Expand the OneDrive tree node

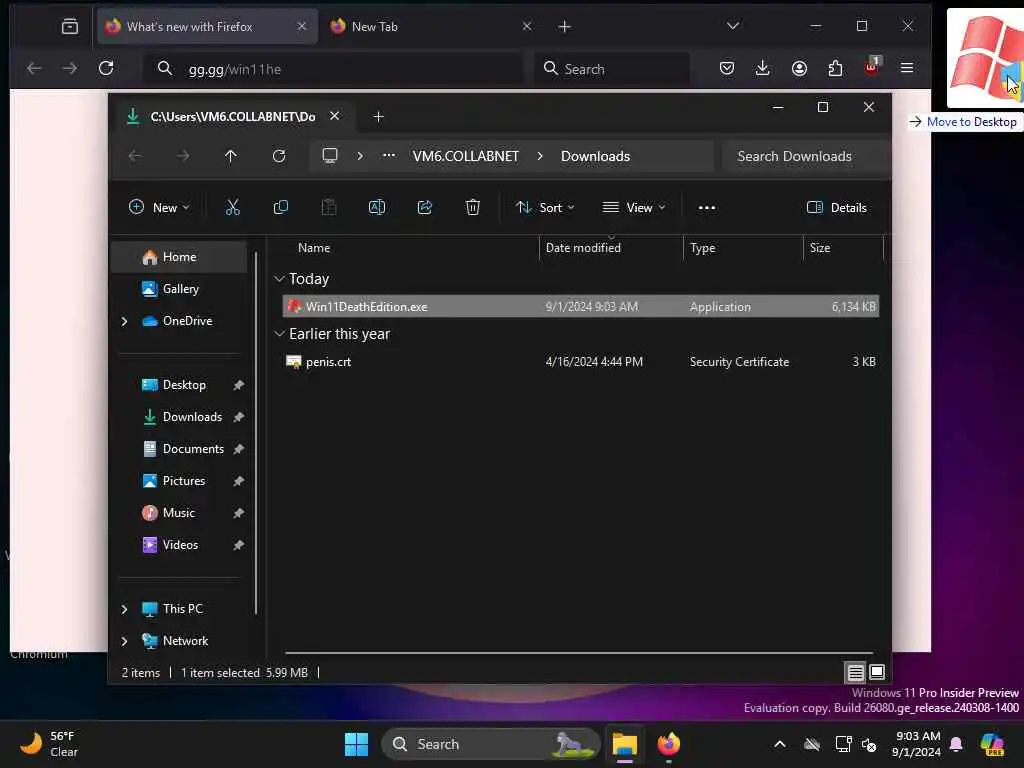[x=124, y=321]
